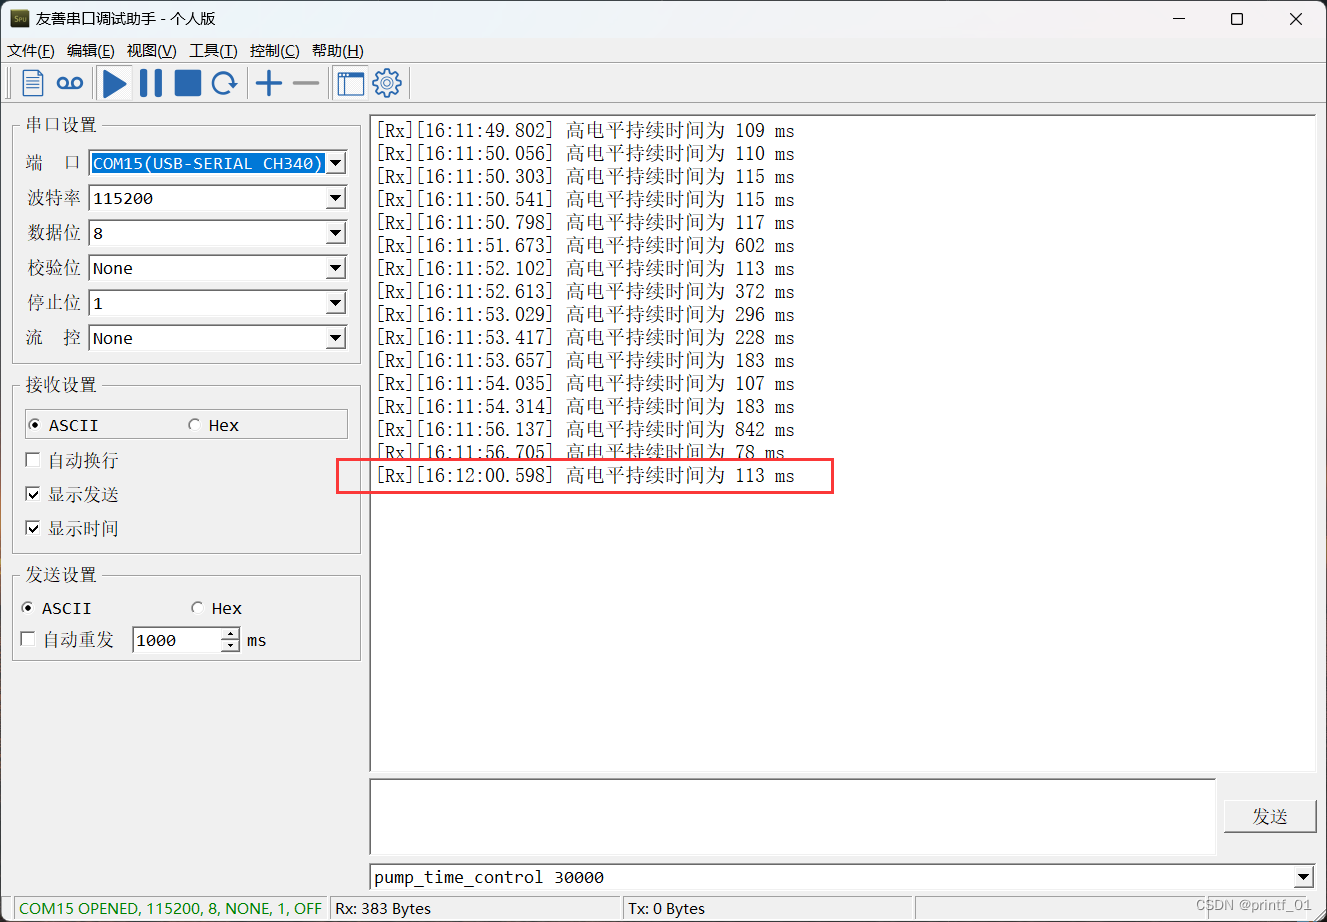This screenshot has width=1327, height=922.
Task: Maximize the serial assistant window
Action: point(1237,19)
